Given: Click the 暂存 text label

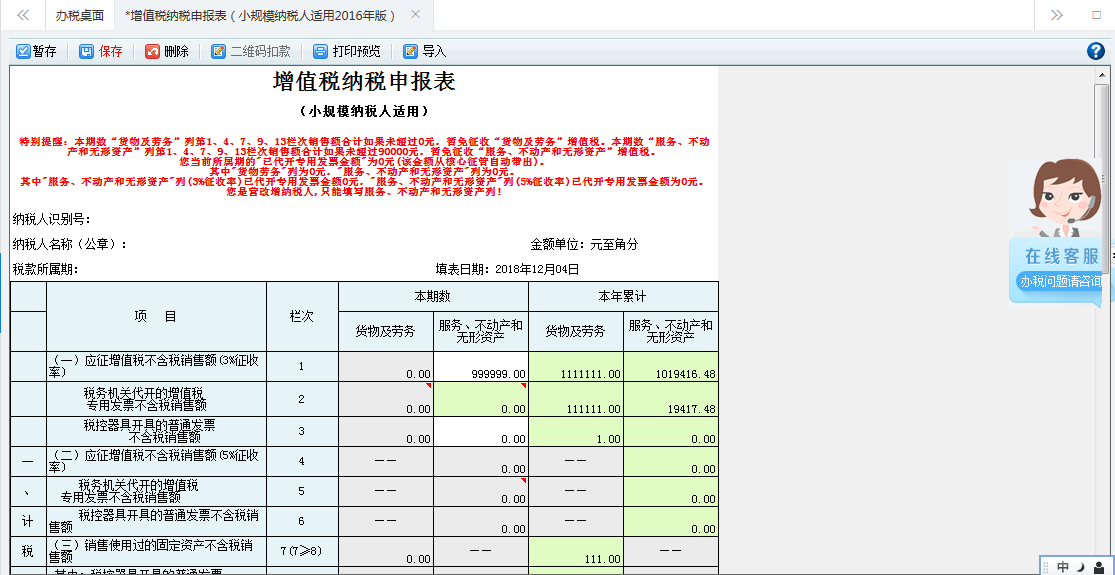Looking at the screenshot, I should coord(45,51).
